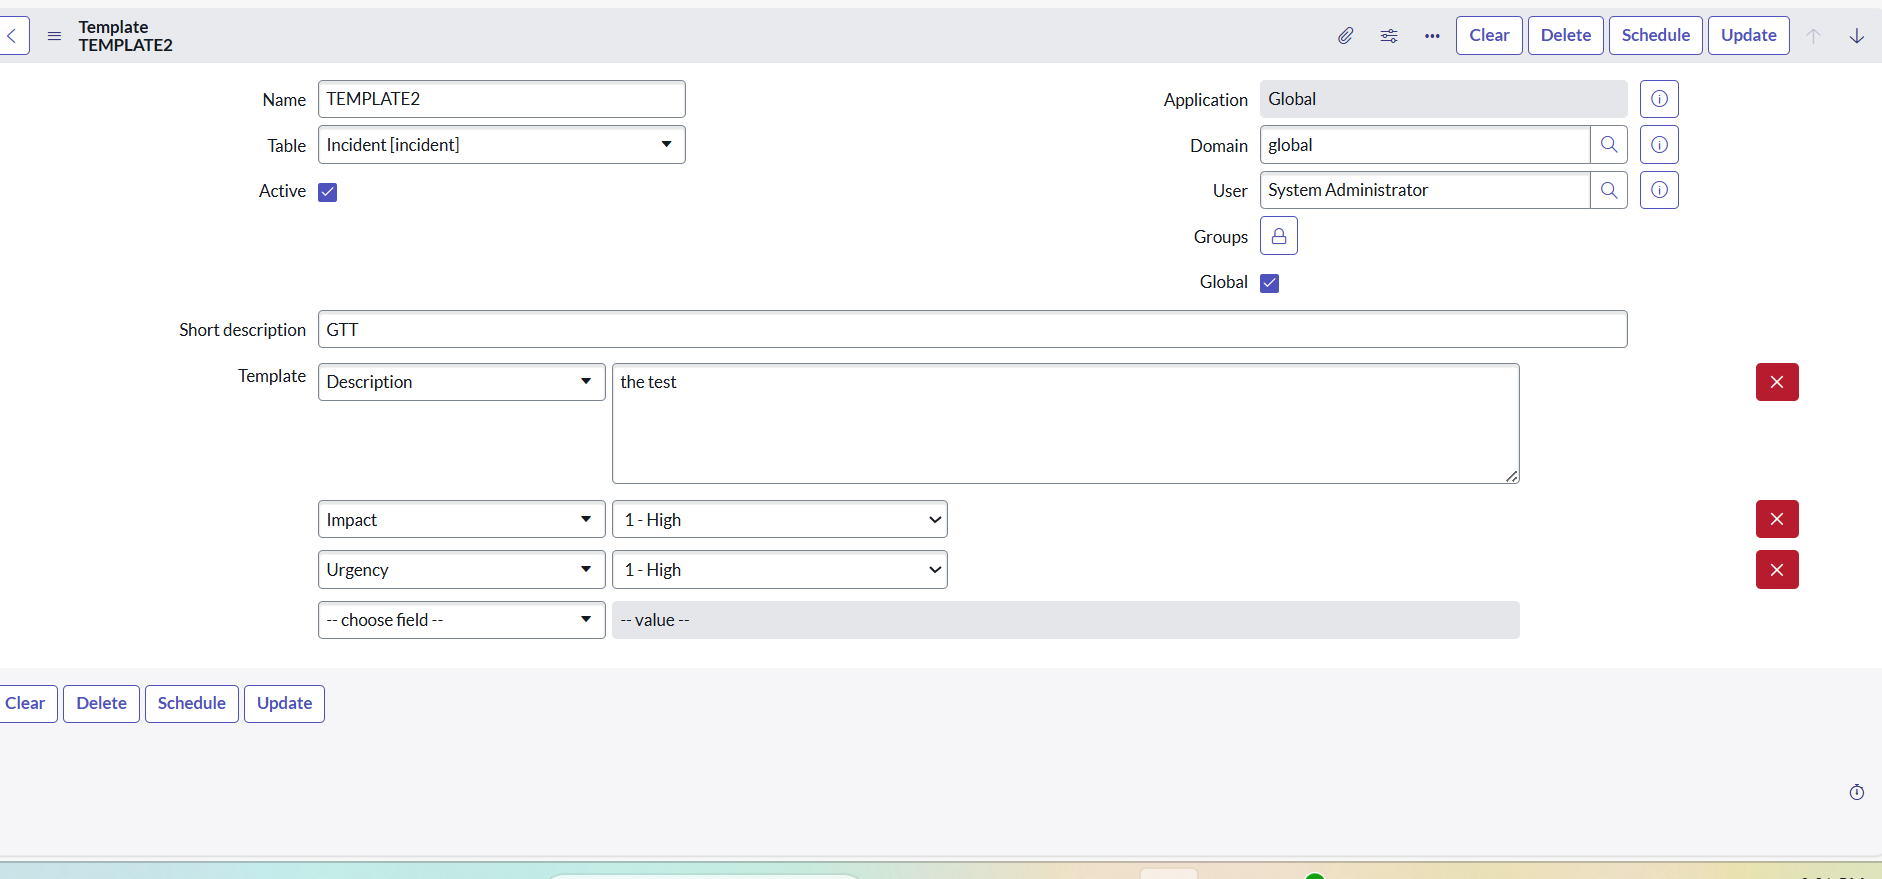Image resolution: width=1882 pixels, height=879 pixels.
Task: Preview User record info icon
Action: pos(1659,190)
